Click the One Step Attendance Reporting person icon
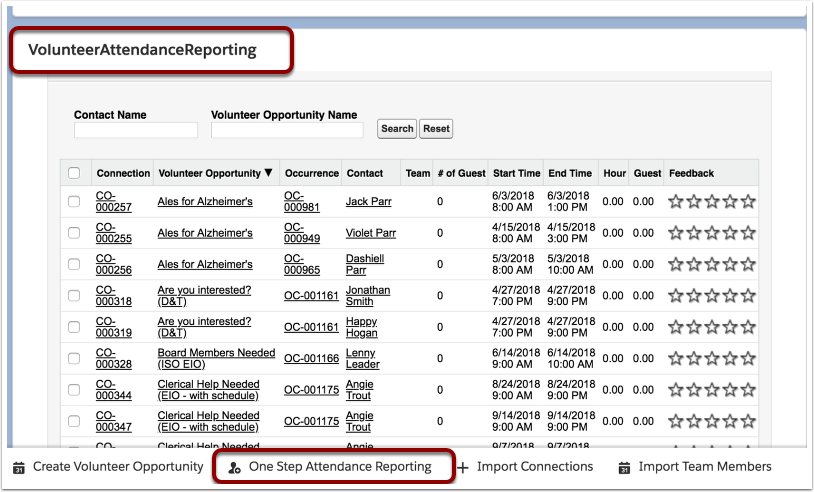The image size is (814, 492). (x=234, y=468)
